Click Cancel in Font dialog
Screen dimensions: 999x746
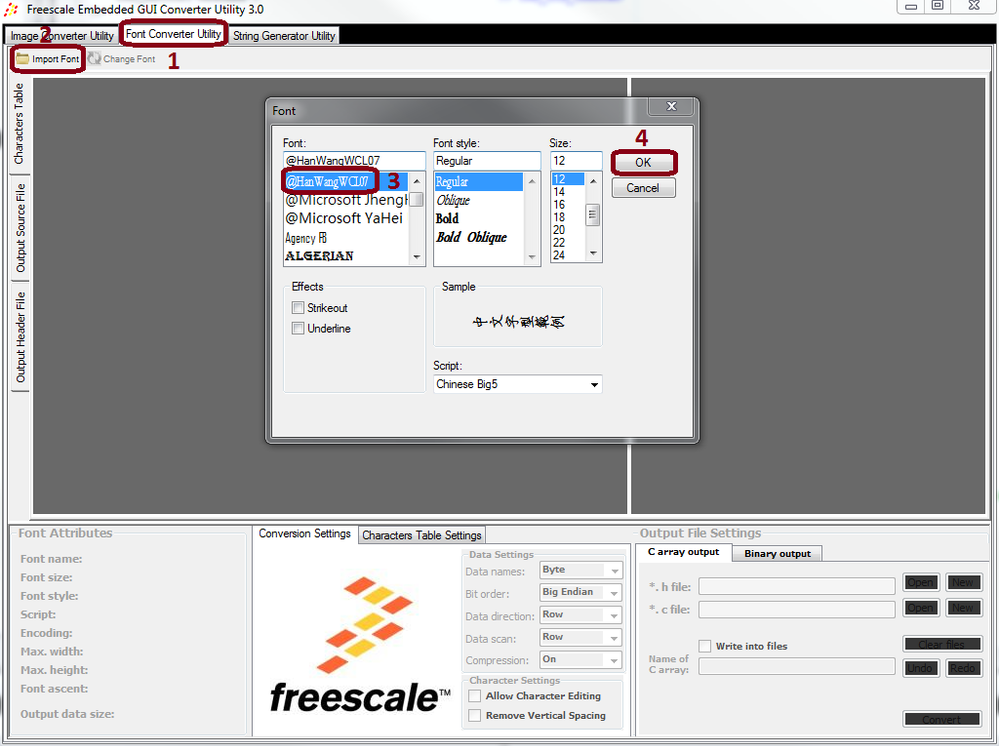643,188
